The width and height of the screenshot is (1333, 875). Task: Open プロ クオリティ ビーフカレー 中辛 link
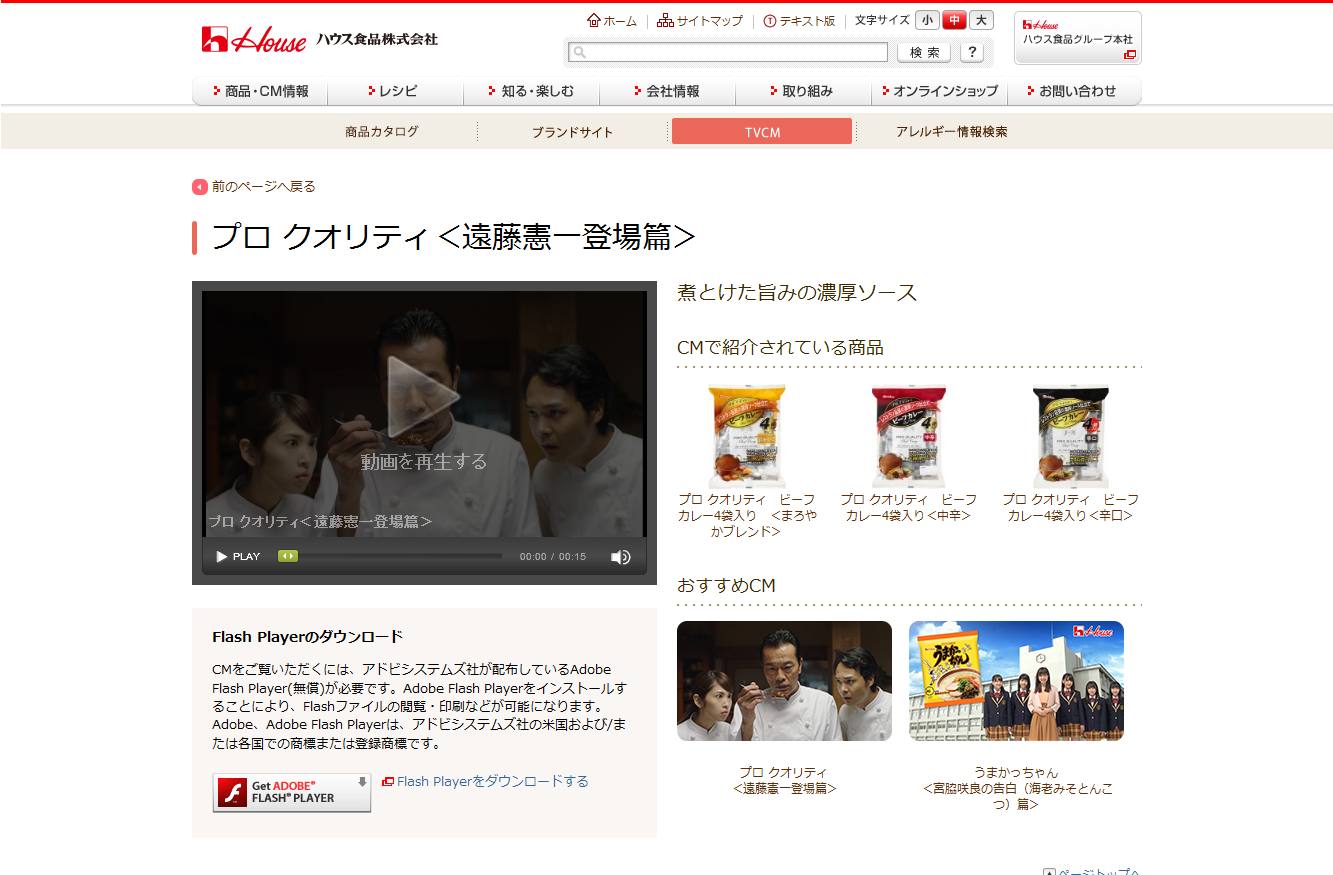point(909,507)
